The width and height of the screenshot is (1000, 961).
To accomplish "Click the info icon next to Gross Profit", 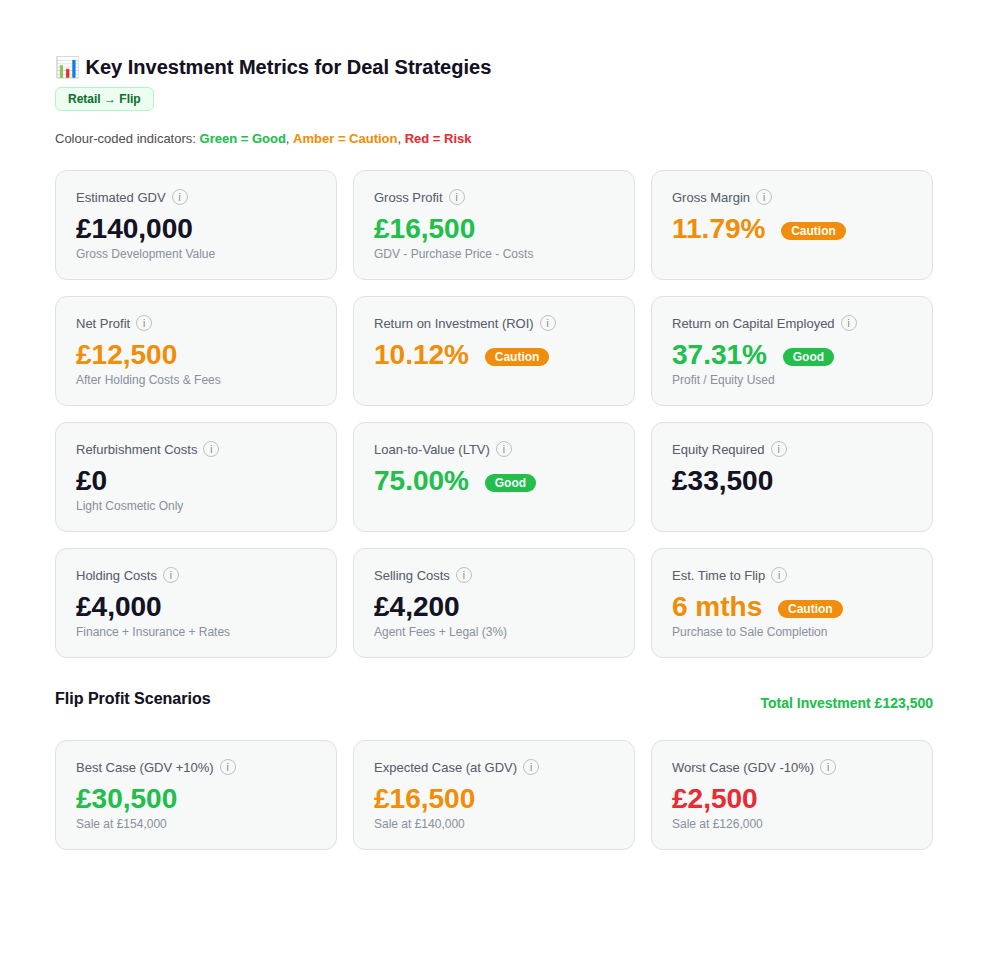I will (457, 197).
